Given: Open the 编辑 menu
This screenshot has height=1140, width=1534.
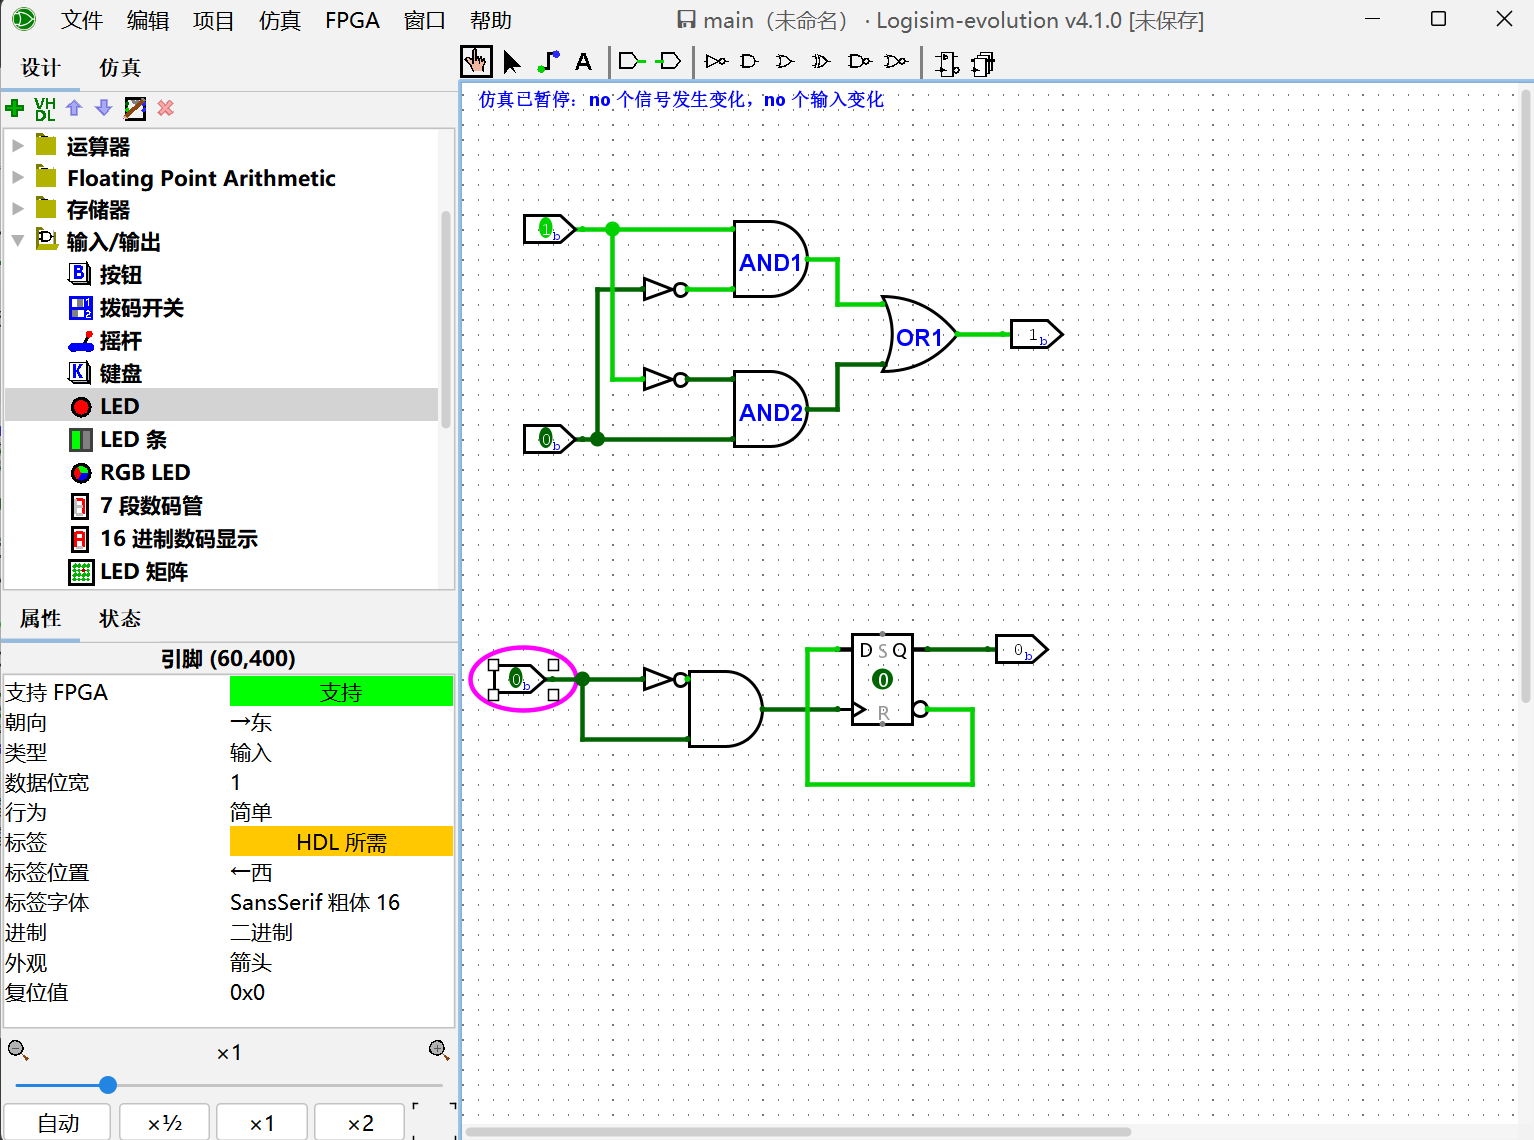Looking at the screenshot, I should 148,20.
